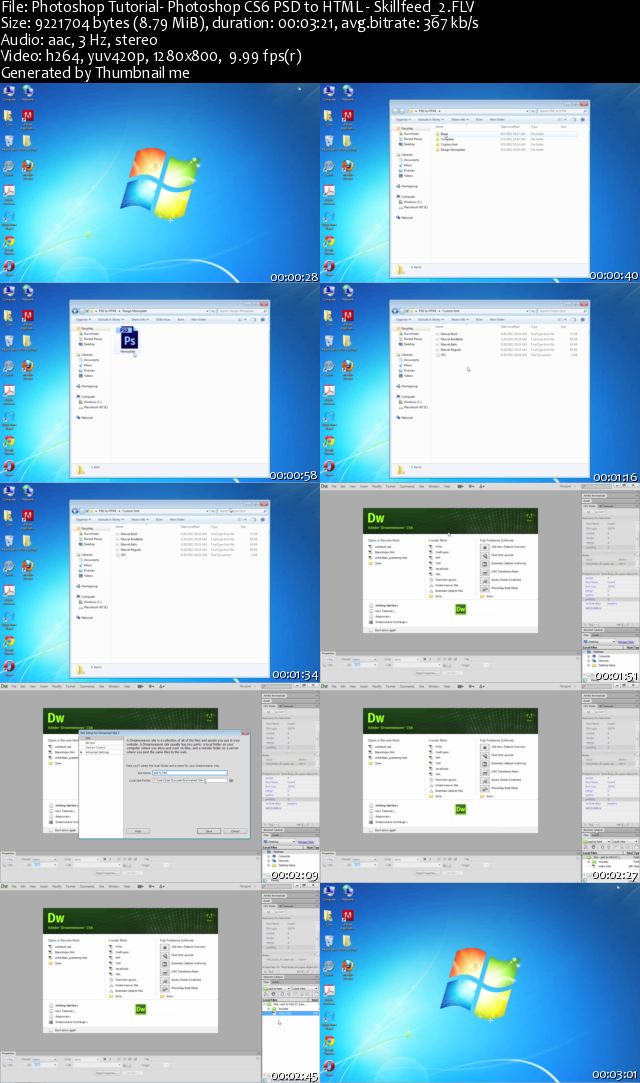
Task: Open File menu in 00:01:51 Dreamweaver
Action: tap(334, 486)
